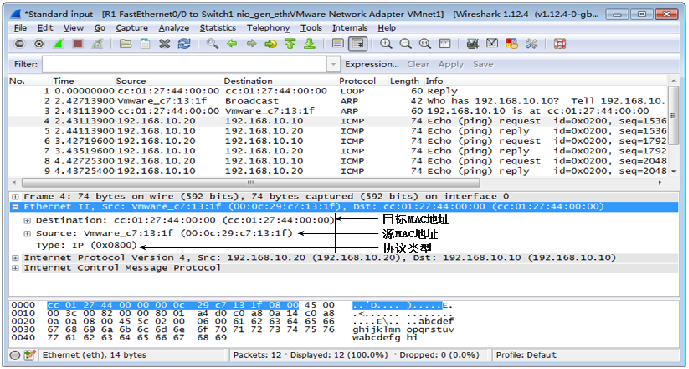Save this capture file icon
The image size is (689, 369).
[145, 43]
